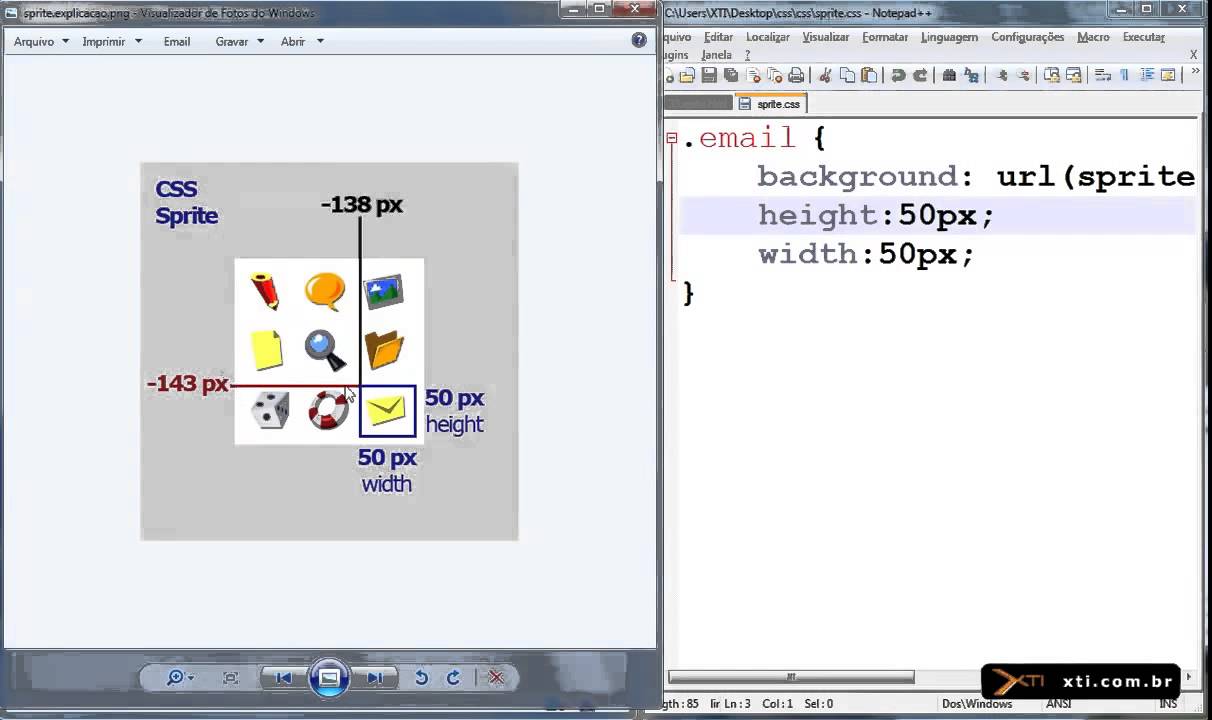Start the slideshow with center button

[x=329, y=678]
